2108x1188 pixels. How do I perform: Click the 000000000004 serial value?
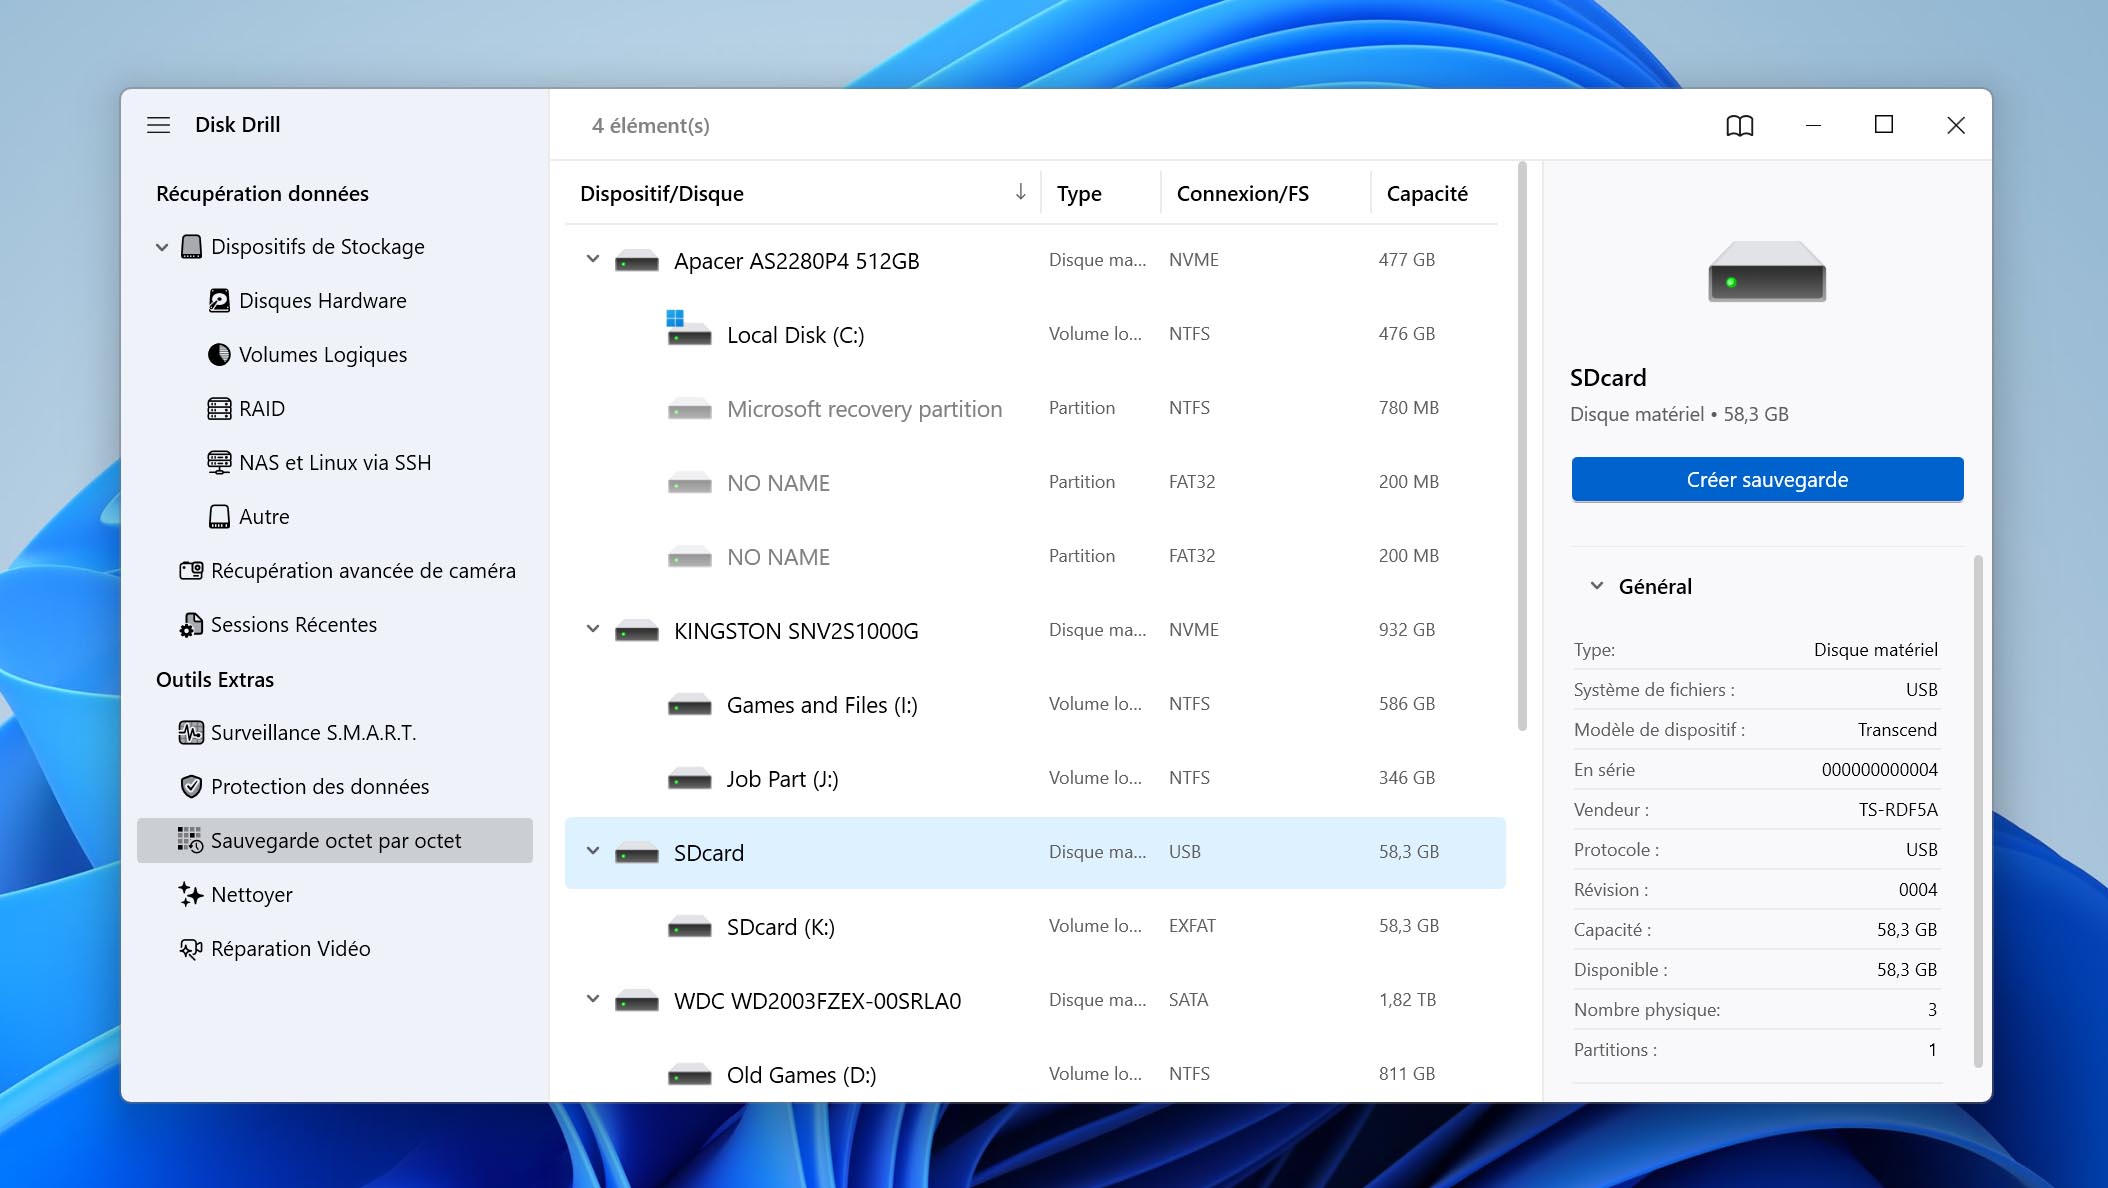(x=1880, y=770)
